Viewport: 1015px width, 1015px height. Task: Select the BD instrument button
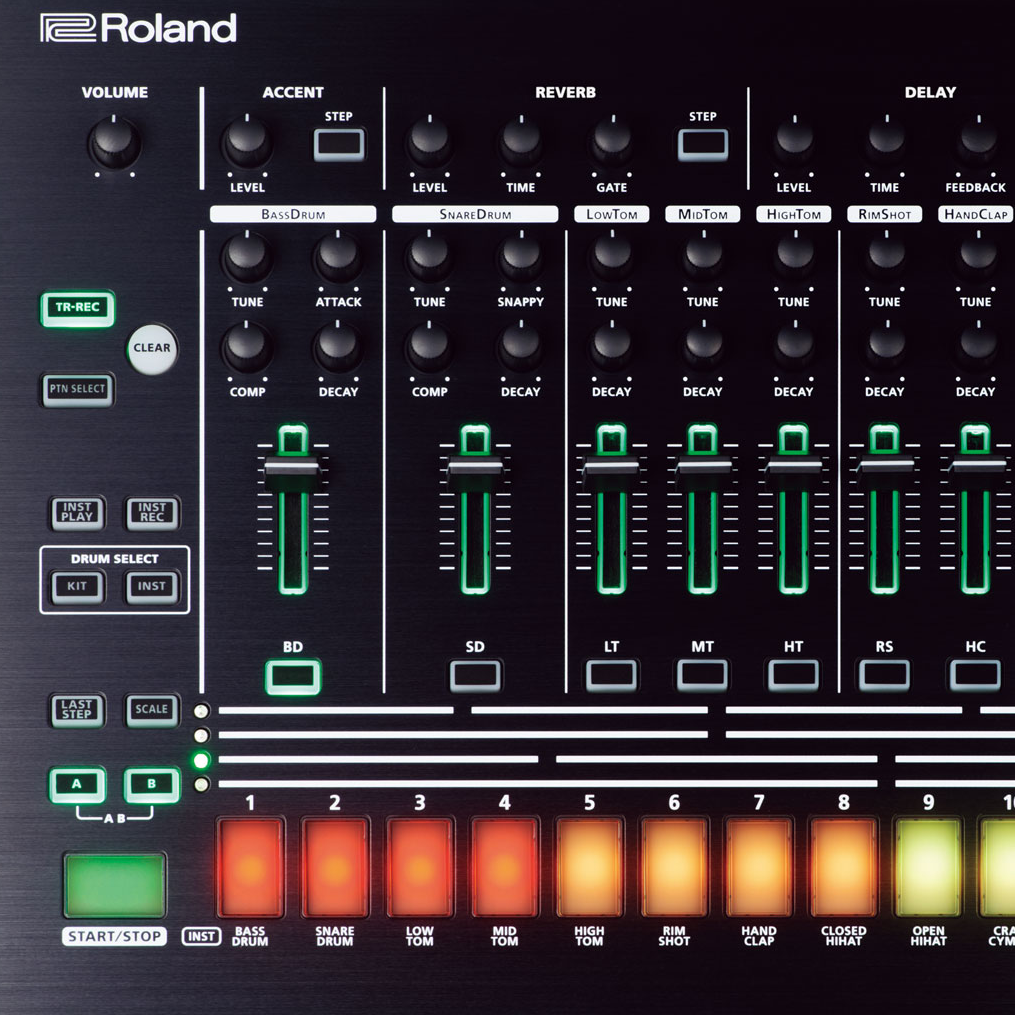coord(293,677)
